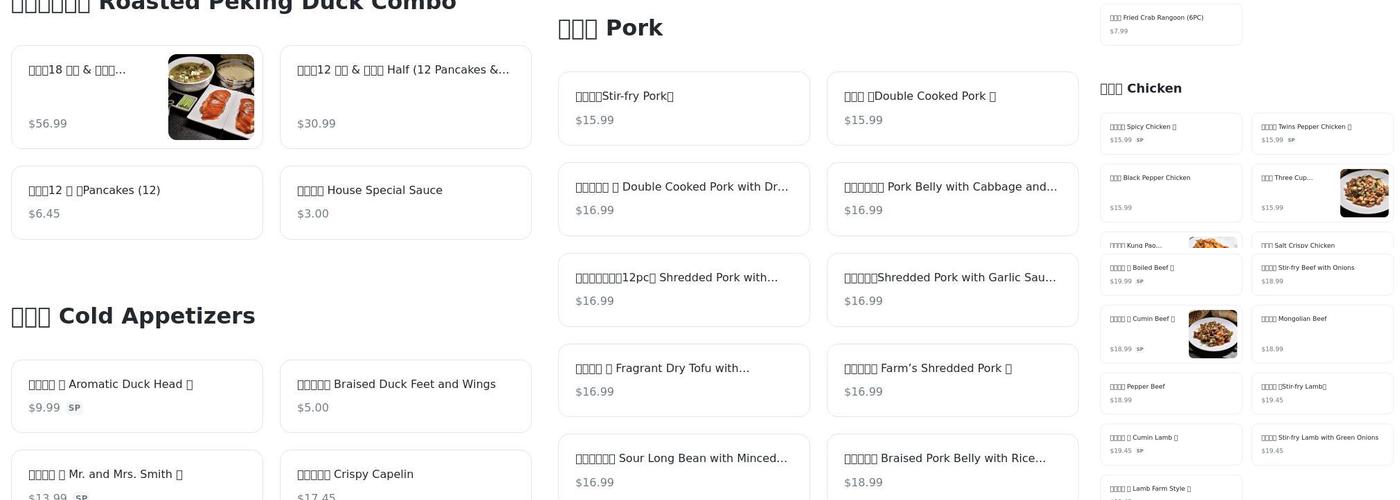
Task: Click the Cold Appetizers section heading
Action: coord(133,316)
